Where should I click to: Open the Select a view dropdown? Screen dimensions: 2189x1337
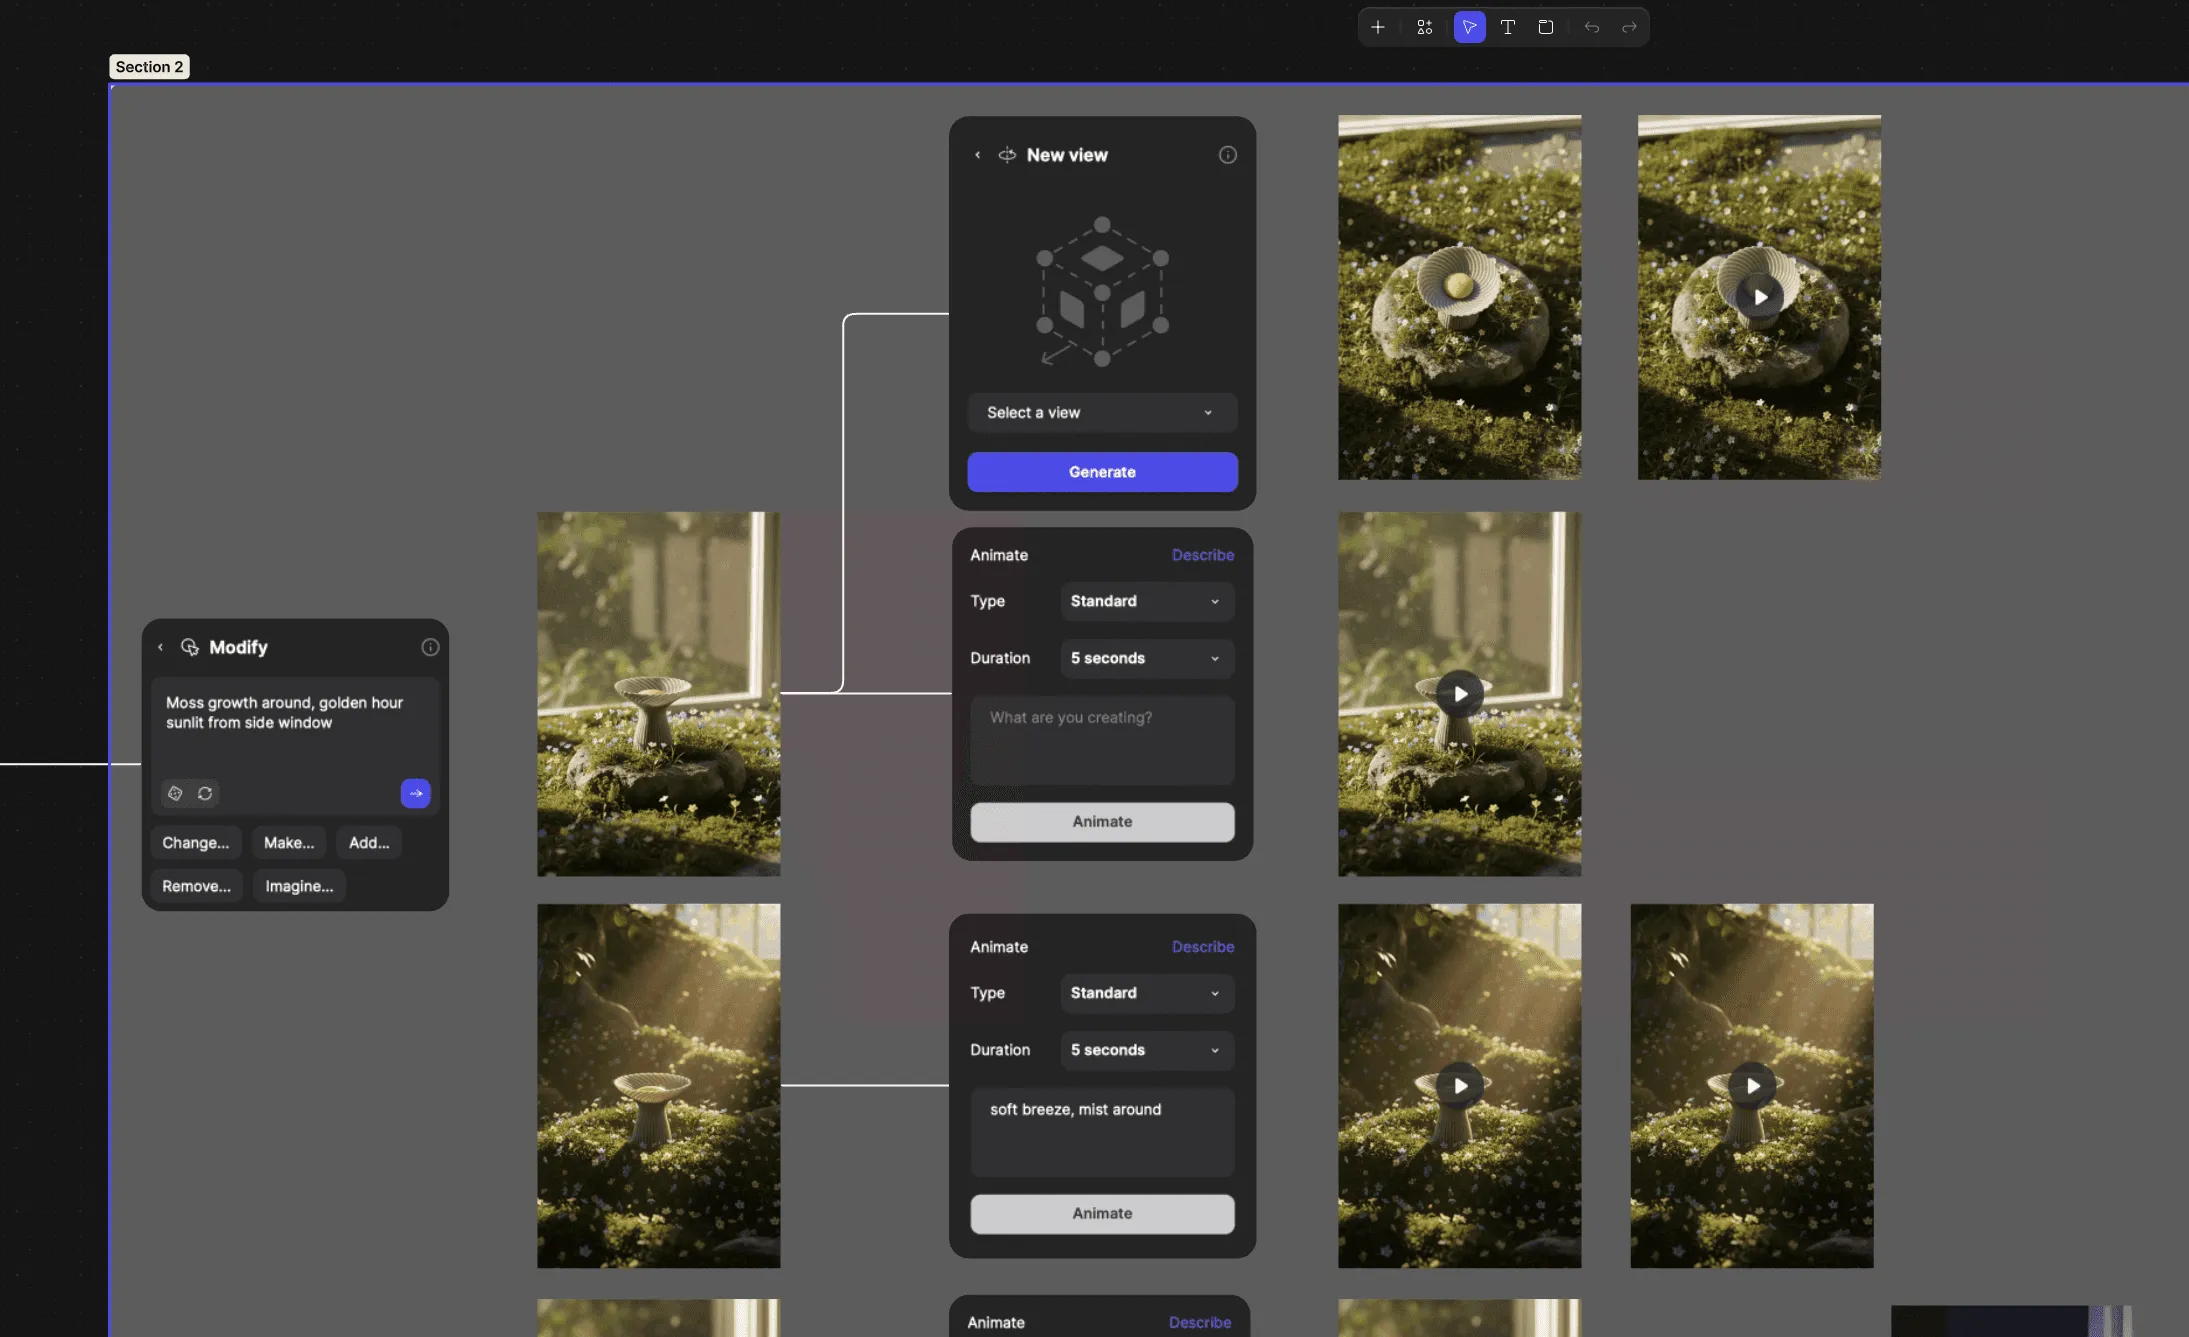tap(1101, 412)
